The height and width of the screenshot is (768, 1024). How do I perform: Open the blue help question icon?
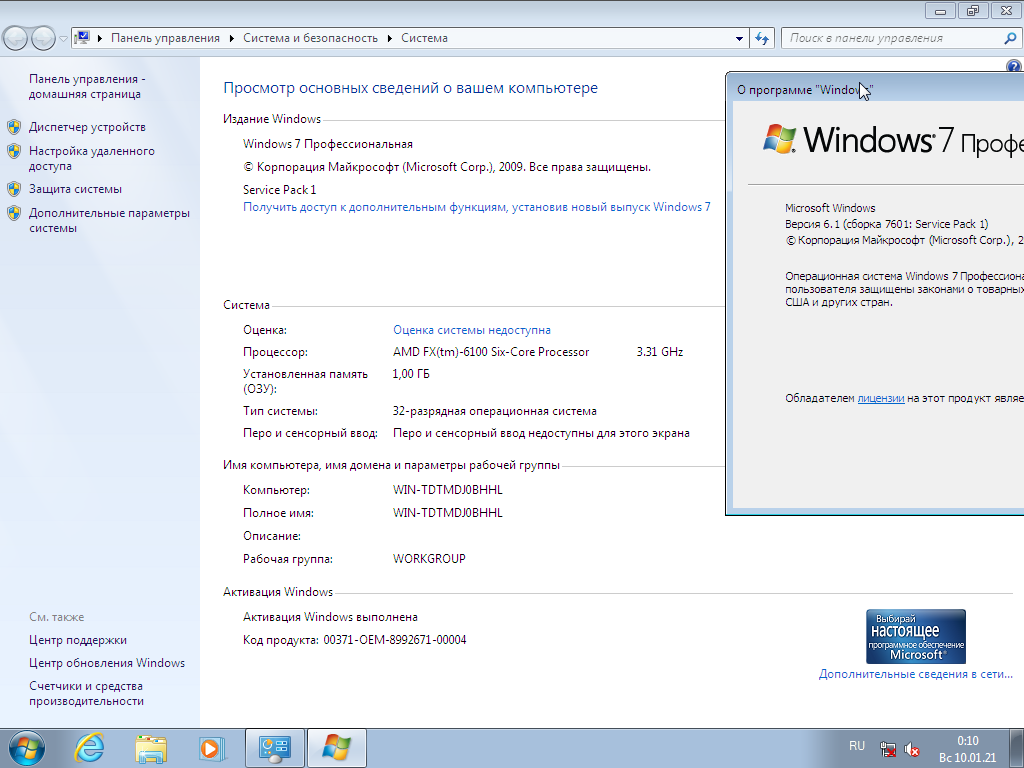[x=1014, y=65]
